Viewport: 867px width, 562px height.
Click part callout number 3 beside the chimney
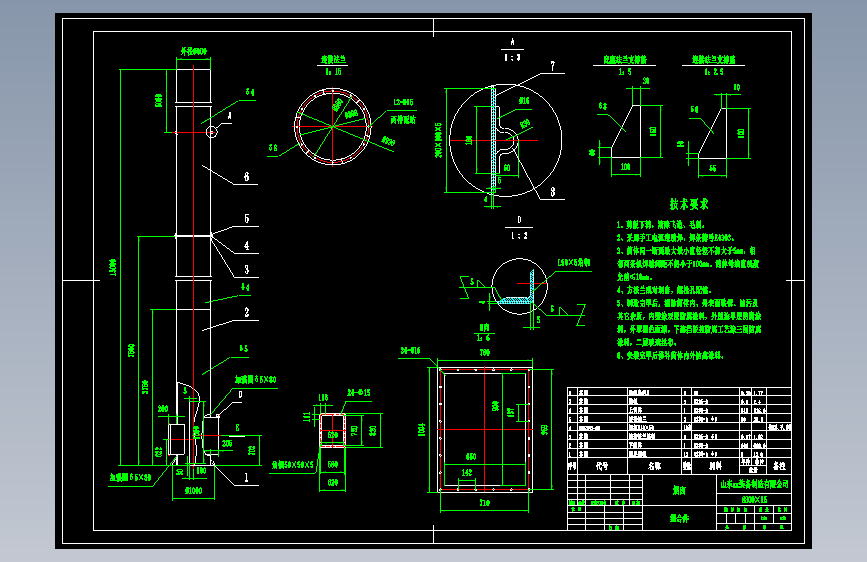pyautogui.click(x=247, y=269)
